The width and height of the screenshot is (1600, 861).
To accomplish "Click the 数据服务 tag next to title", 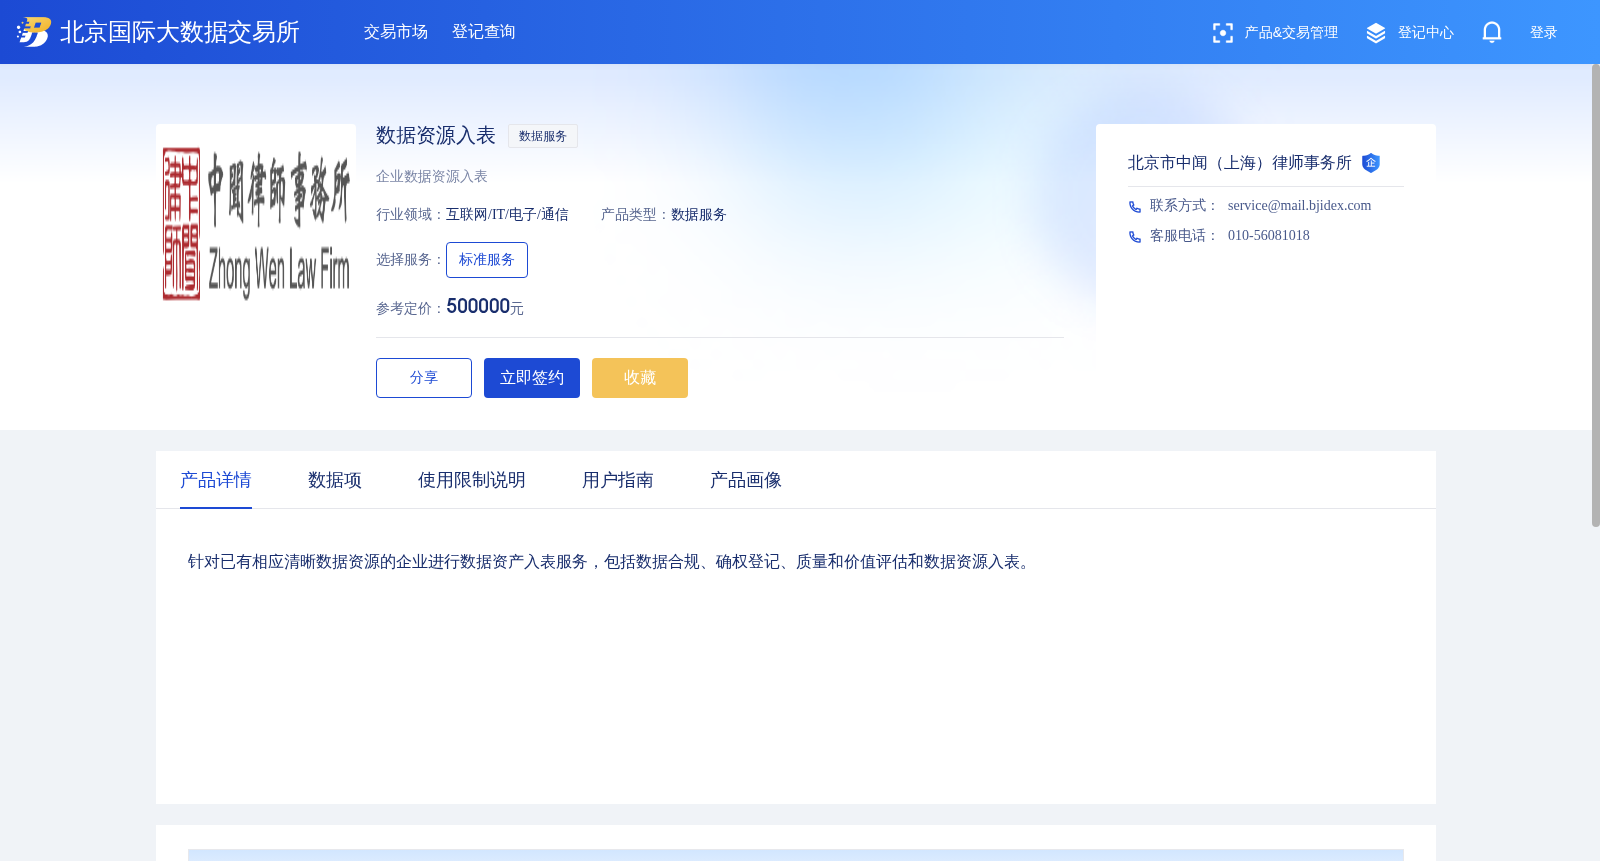I will pos(543,136).
